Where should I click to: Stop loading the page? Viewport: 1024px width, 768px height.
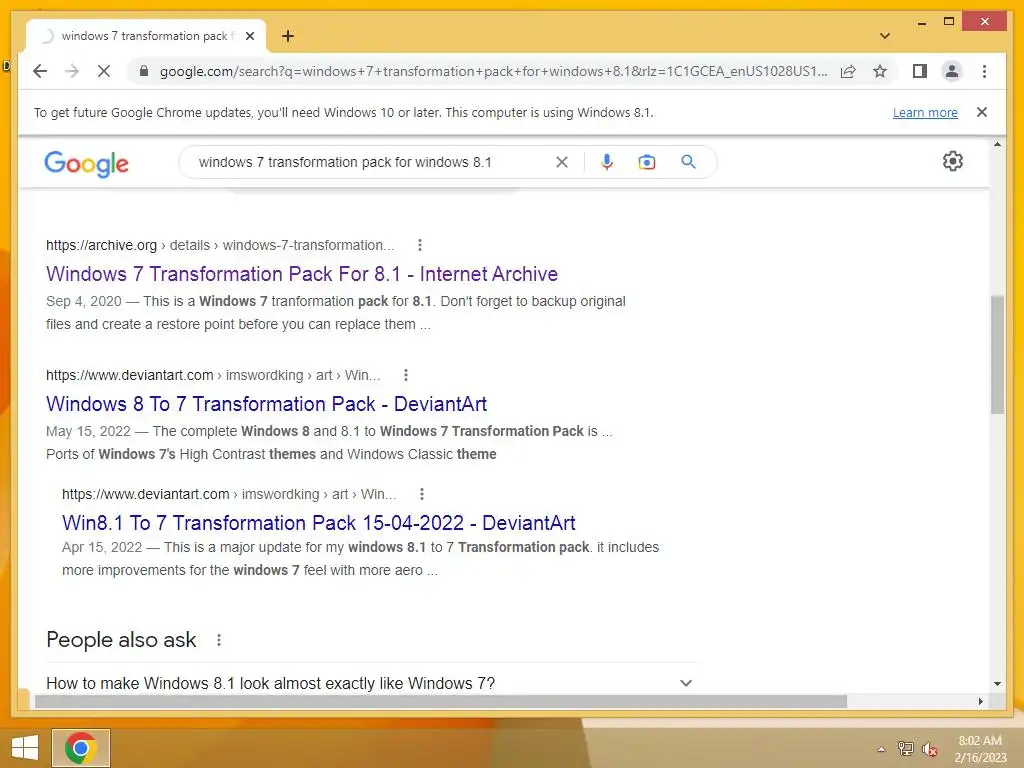coord(104,71)
